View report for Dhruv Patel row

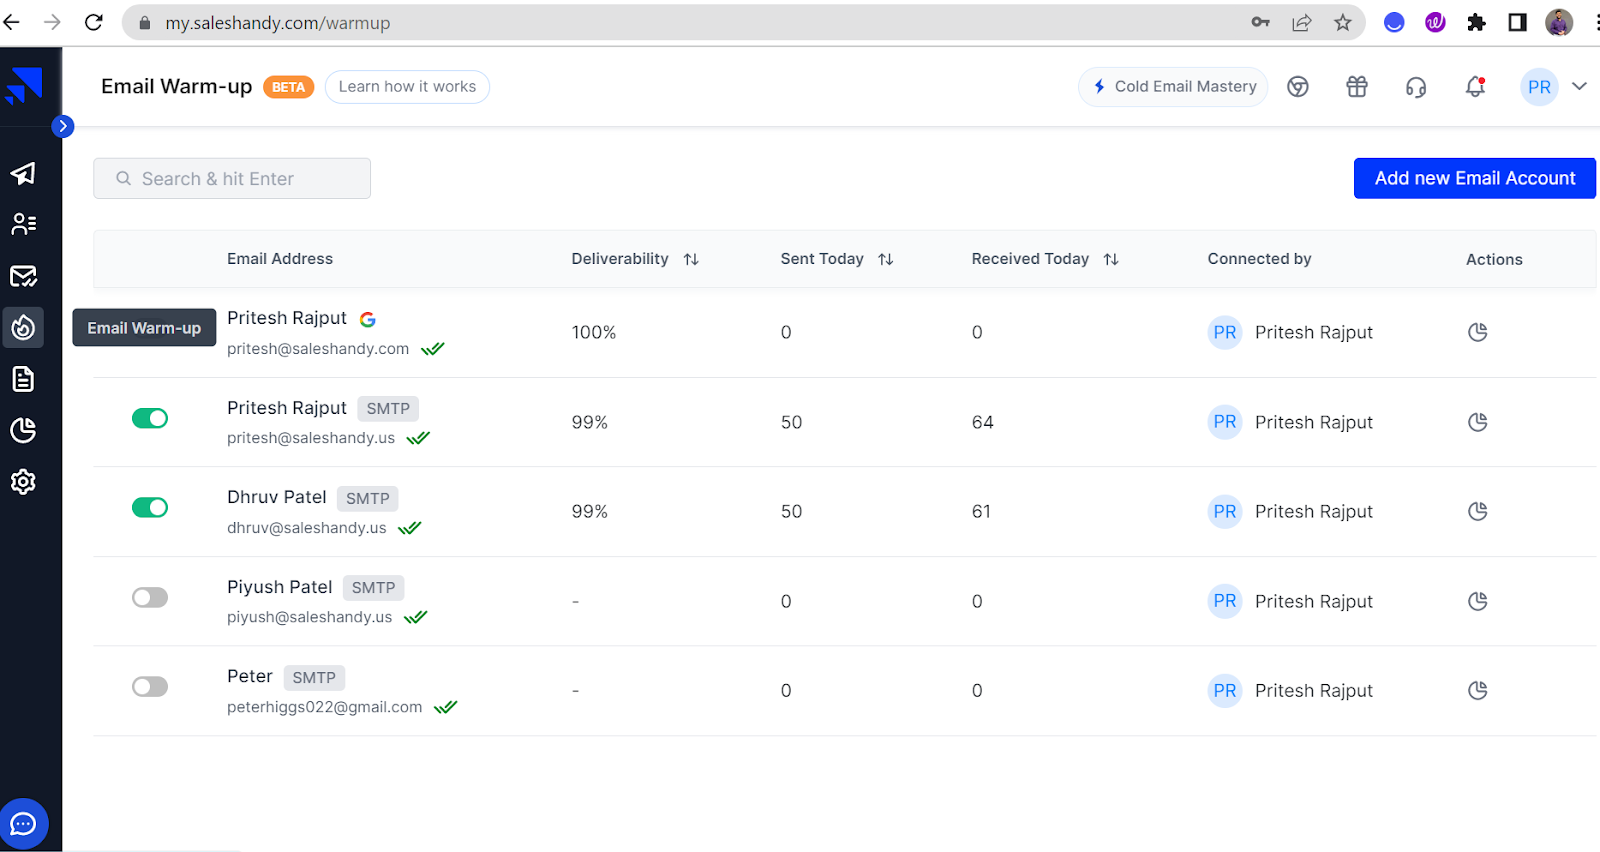click(1478, 511)
